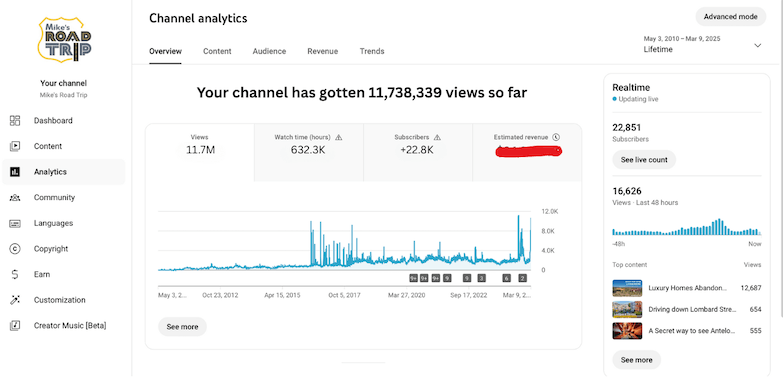783x378 pixels.
Task: Select the Subscribers metric card
Action: [417, 152]
